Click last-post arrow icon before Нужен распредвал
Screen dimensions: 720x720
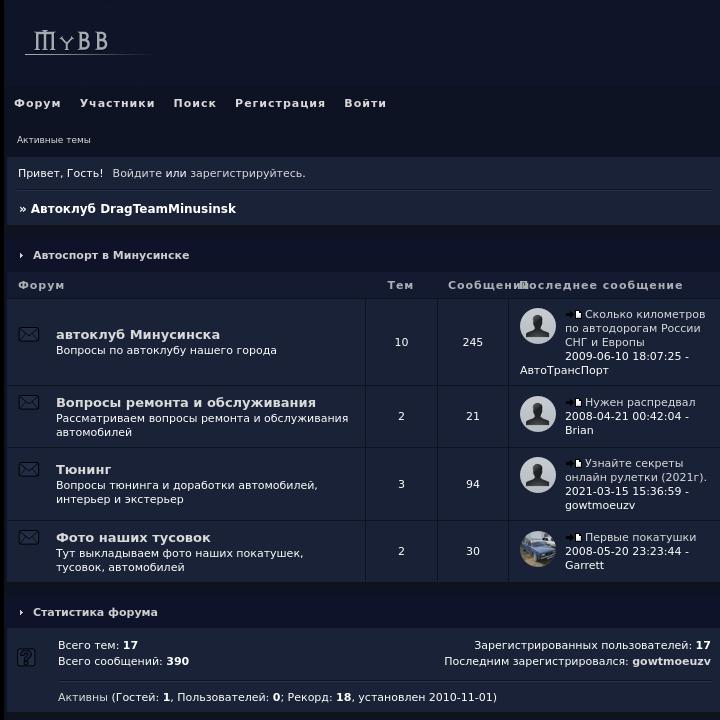[574, 403]
